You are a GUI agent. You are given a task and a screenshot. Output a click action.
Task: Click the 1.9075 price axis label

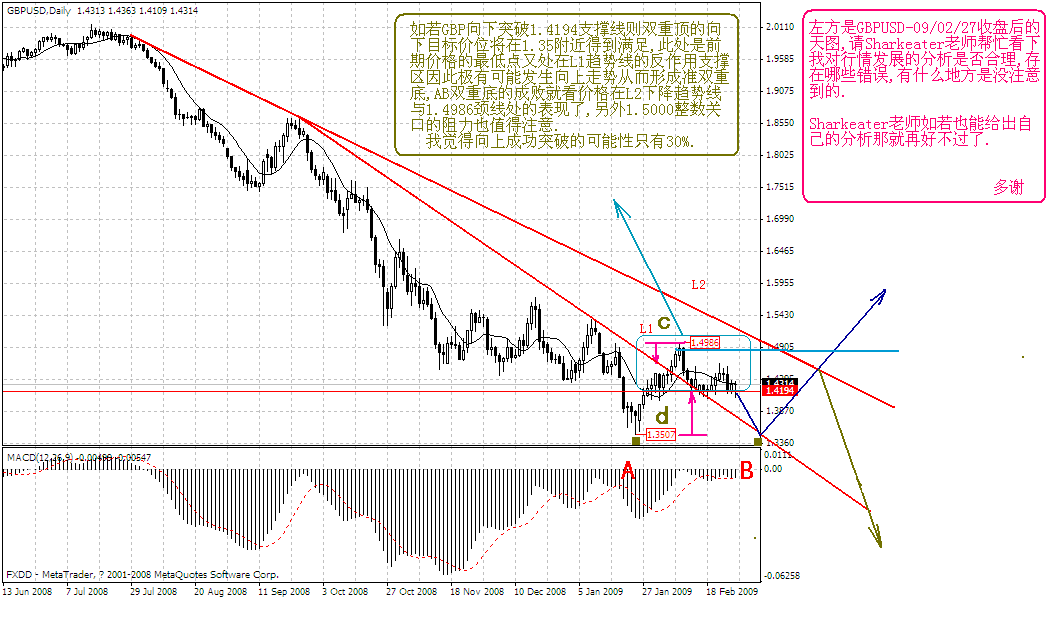(x=779, y=91)
